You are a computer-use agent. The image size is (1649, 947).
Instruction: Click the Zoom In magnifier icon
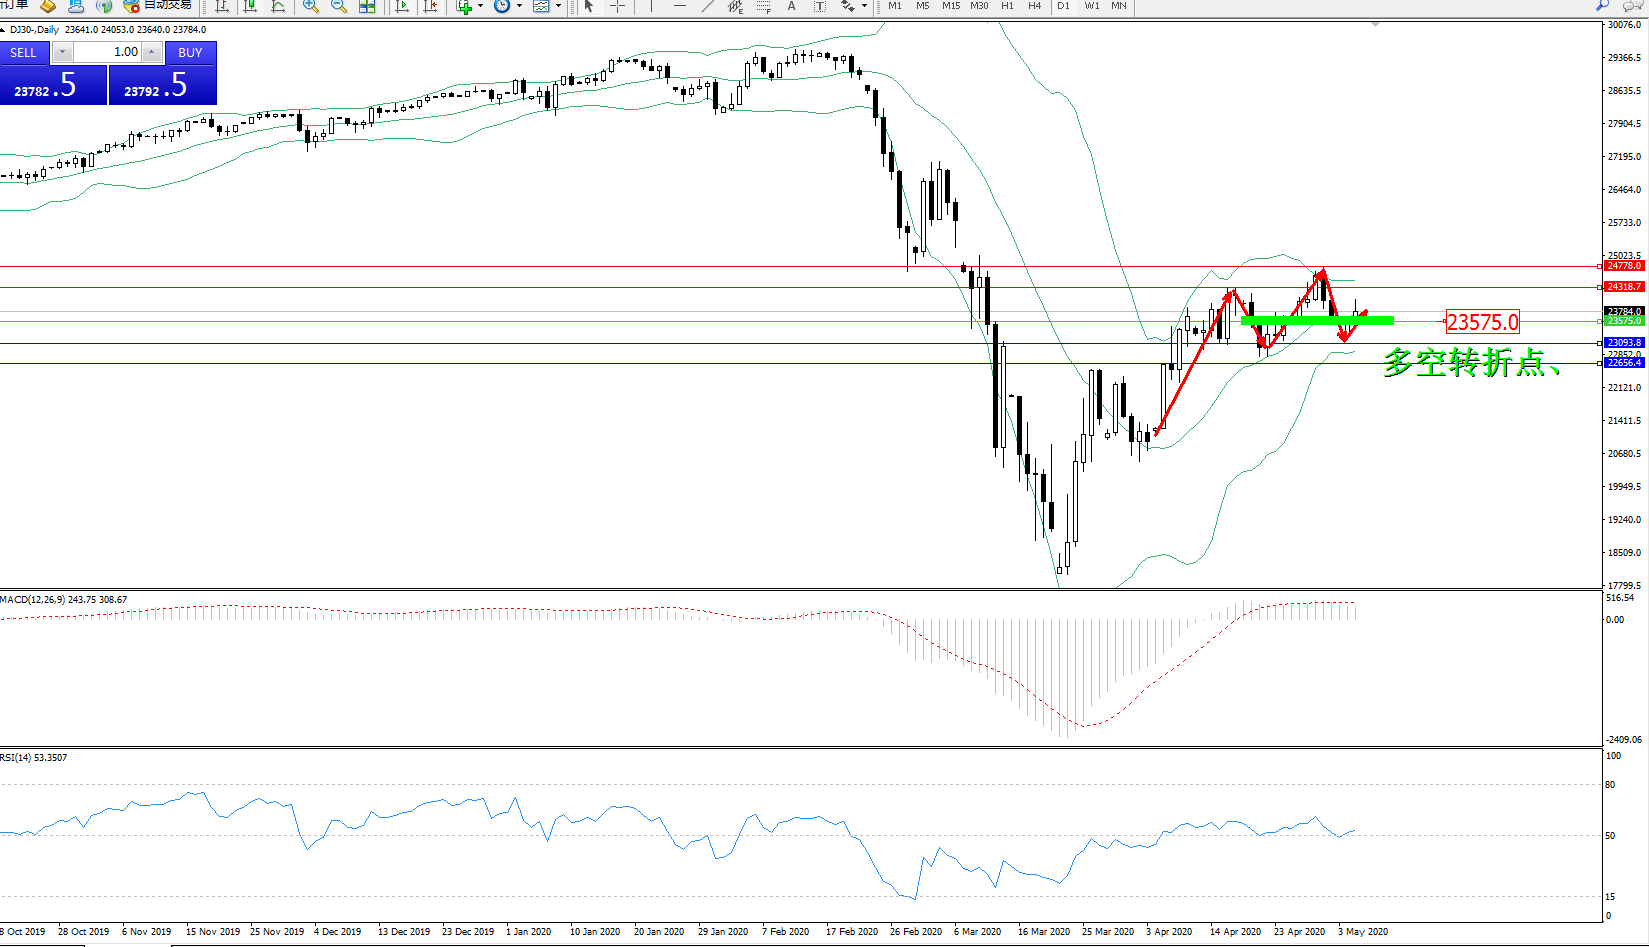click(311, 6)
